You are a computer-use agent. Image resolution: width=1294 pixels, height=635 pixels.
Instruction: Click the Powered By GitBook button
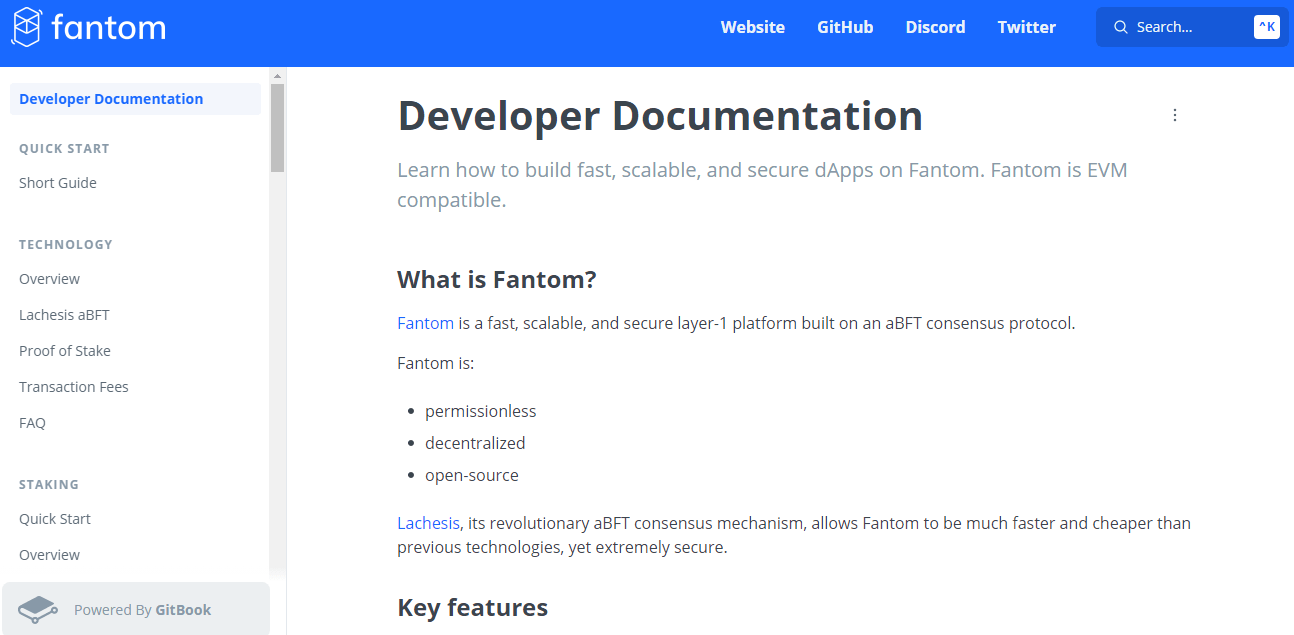(136, 609)
